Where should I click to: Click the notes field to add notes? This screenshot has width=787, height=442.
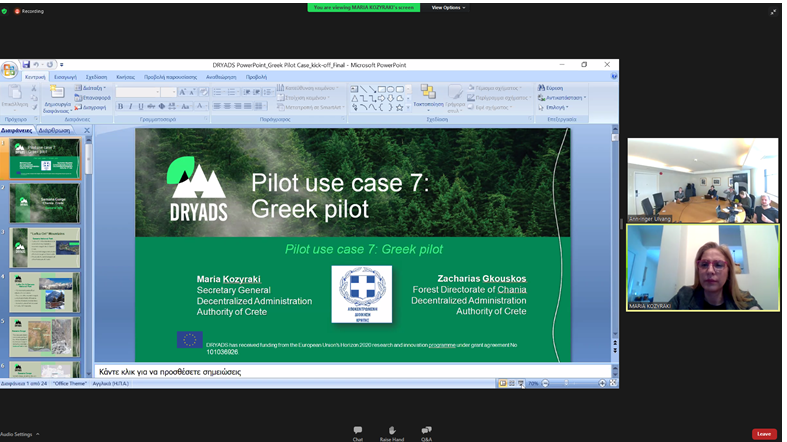click(353, 372)
